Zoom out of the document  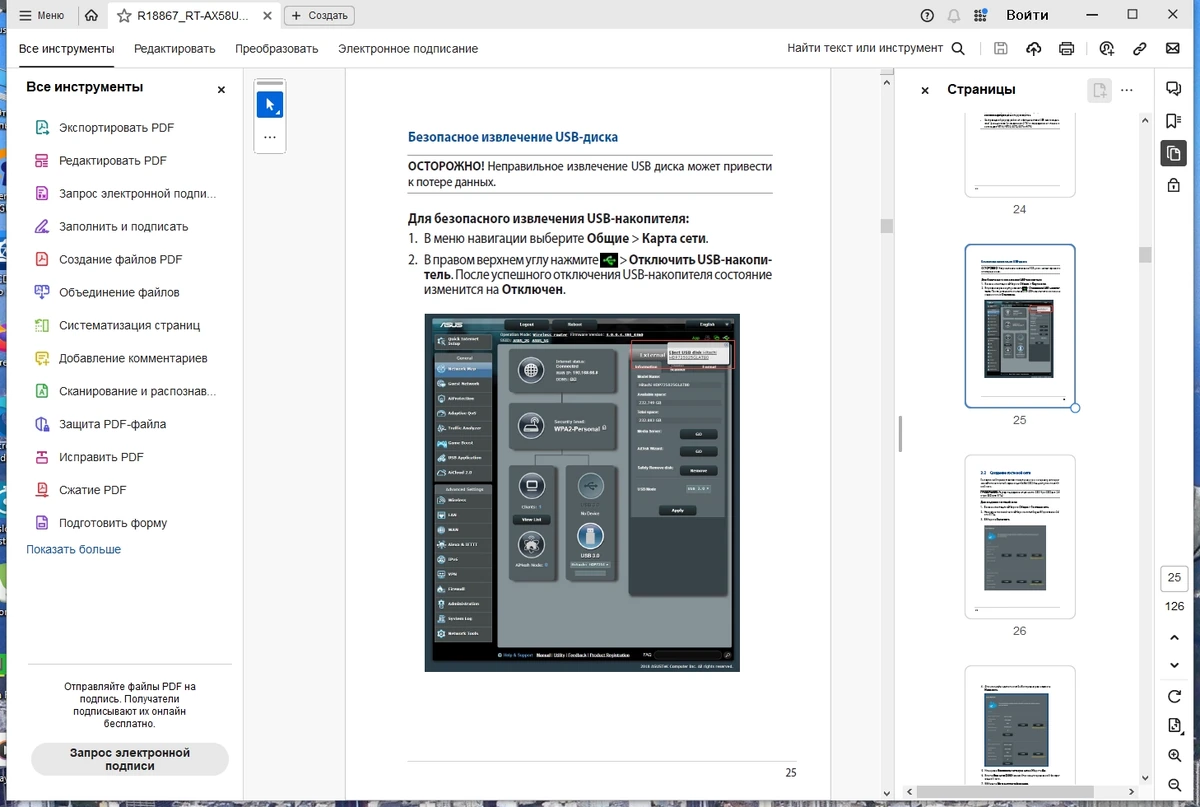[x=1174, y=786]
